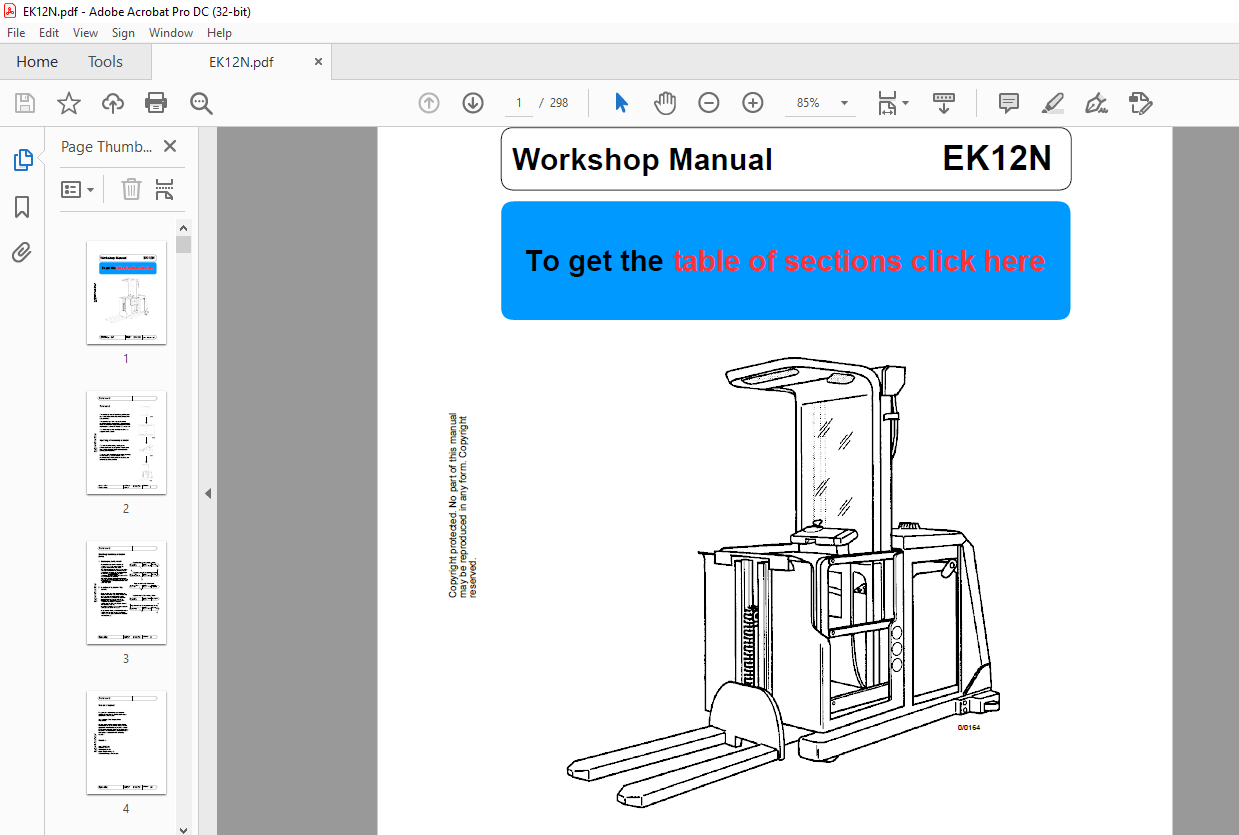Click the Save file icon
Viewport: 1239px width, 835px height.
tap(25, 103)
